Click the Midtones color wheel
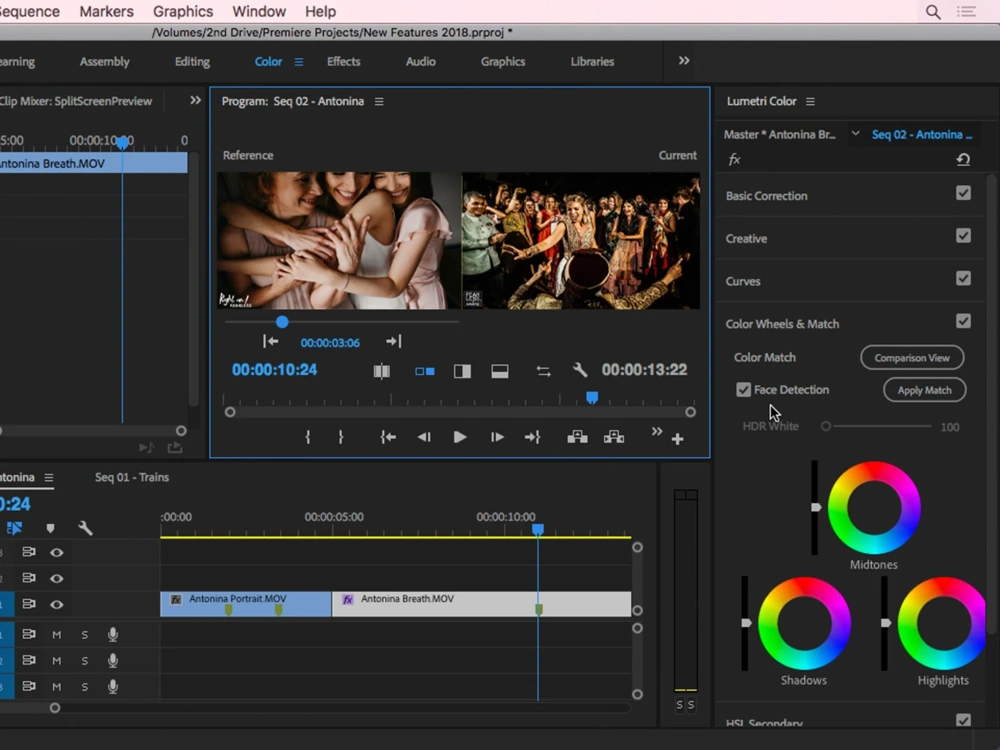 coord(873,507)
